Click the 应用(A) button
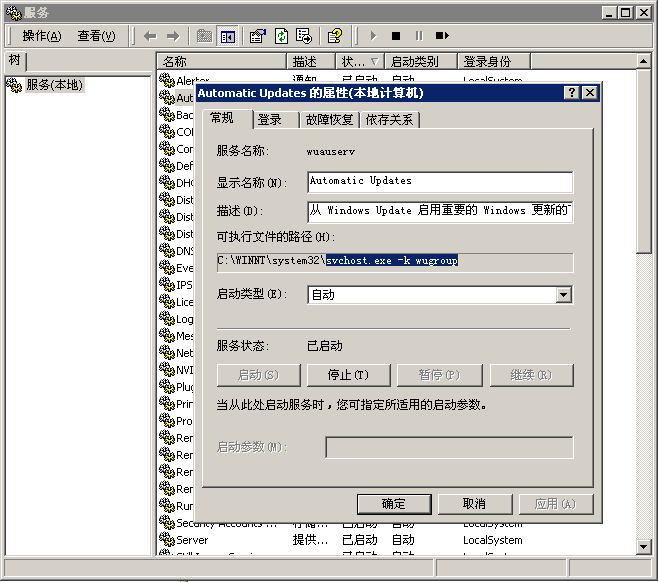The image size is (659, 582). point(556,504)
